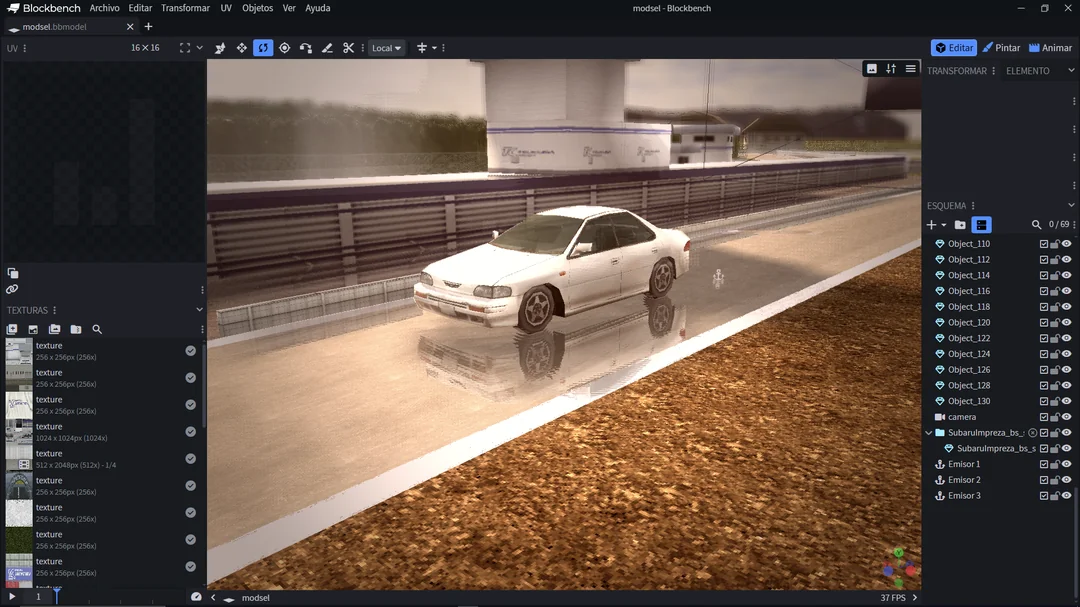Click the texture folder icon
Viewport: 1080px width, 607px height.
click(76, 329)
